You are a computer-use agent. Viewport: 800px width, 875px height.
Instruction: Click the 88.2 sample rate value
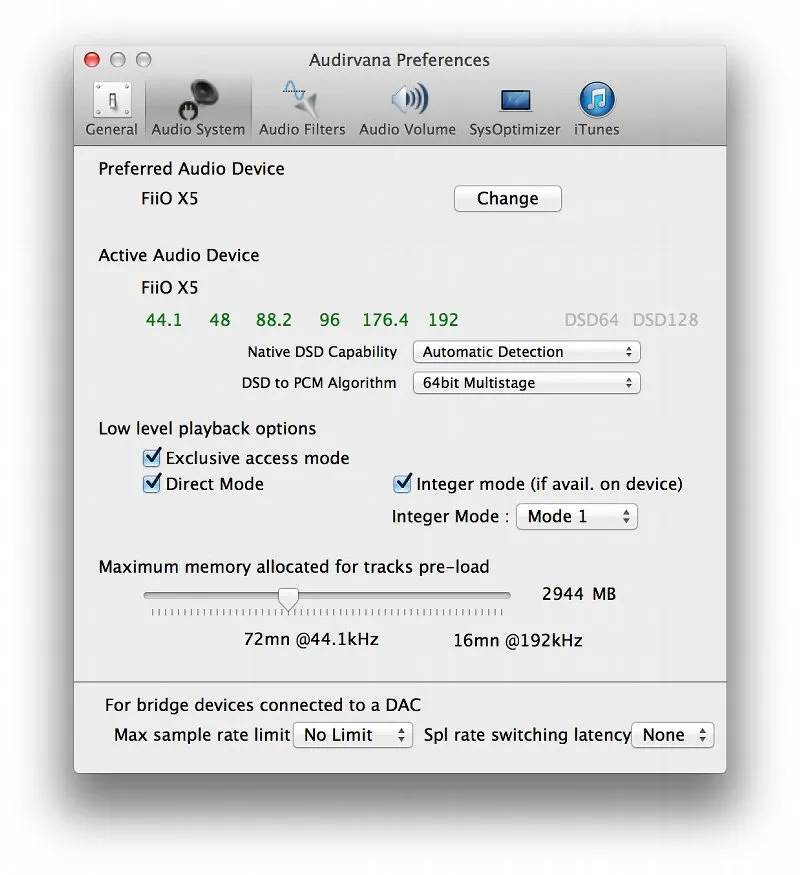pos(273,320)
